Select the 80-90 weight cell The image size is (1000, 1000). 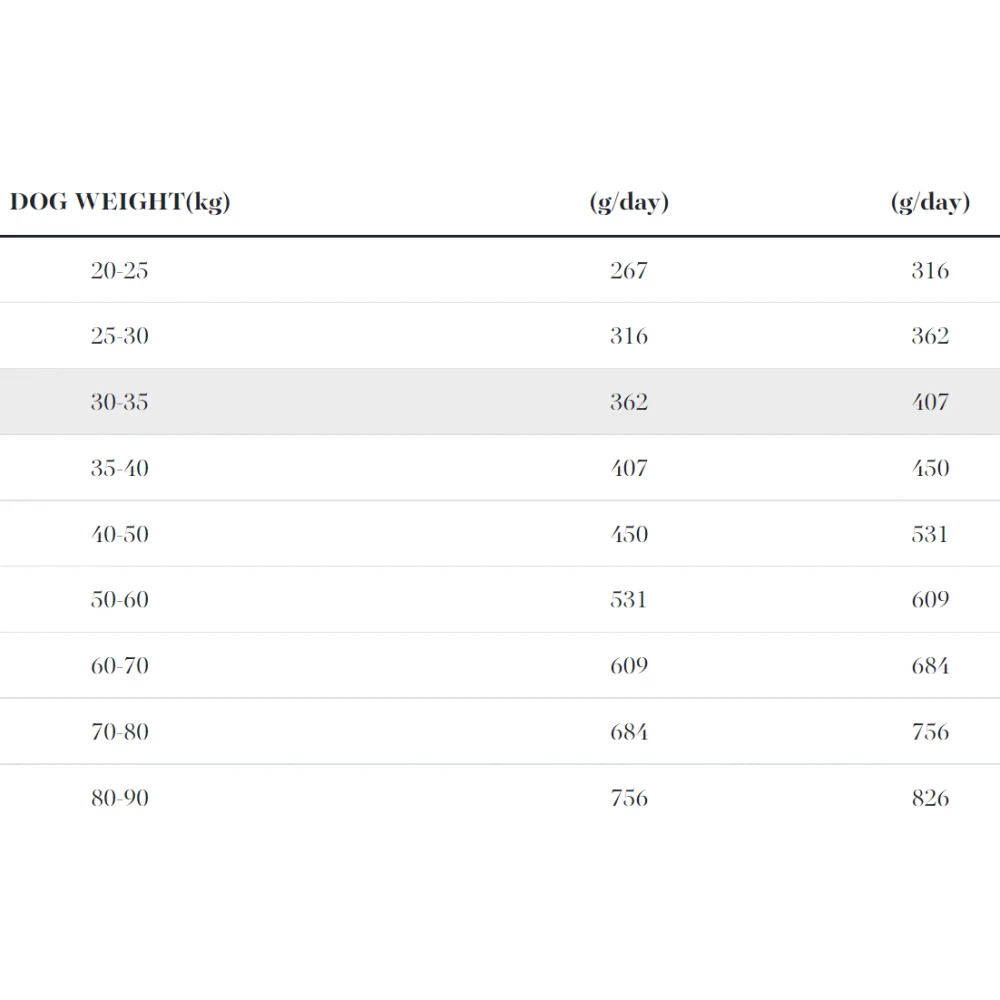pyautogui.click(x=119, y=798)
